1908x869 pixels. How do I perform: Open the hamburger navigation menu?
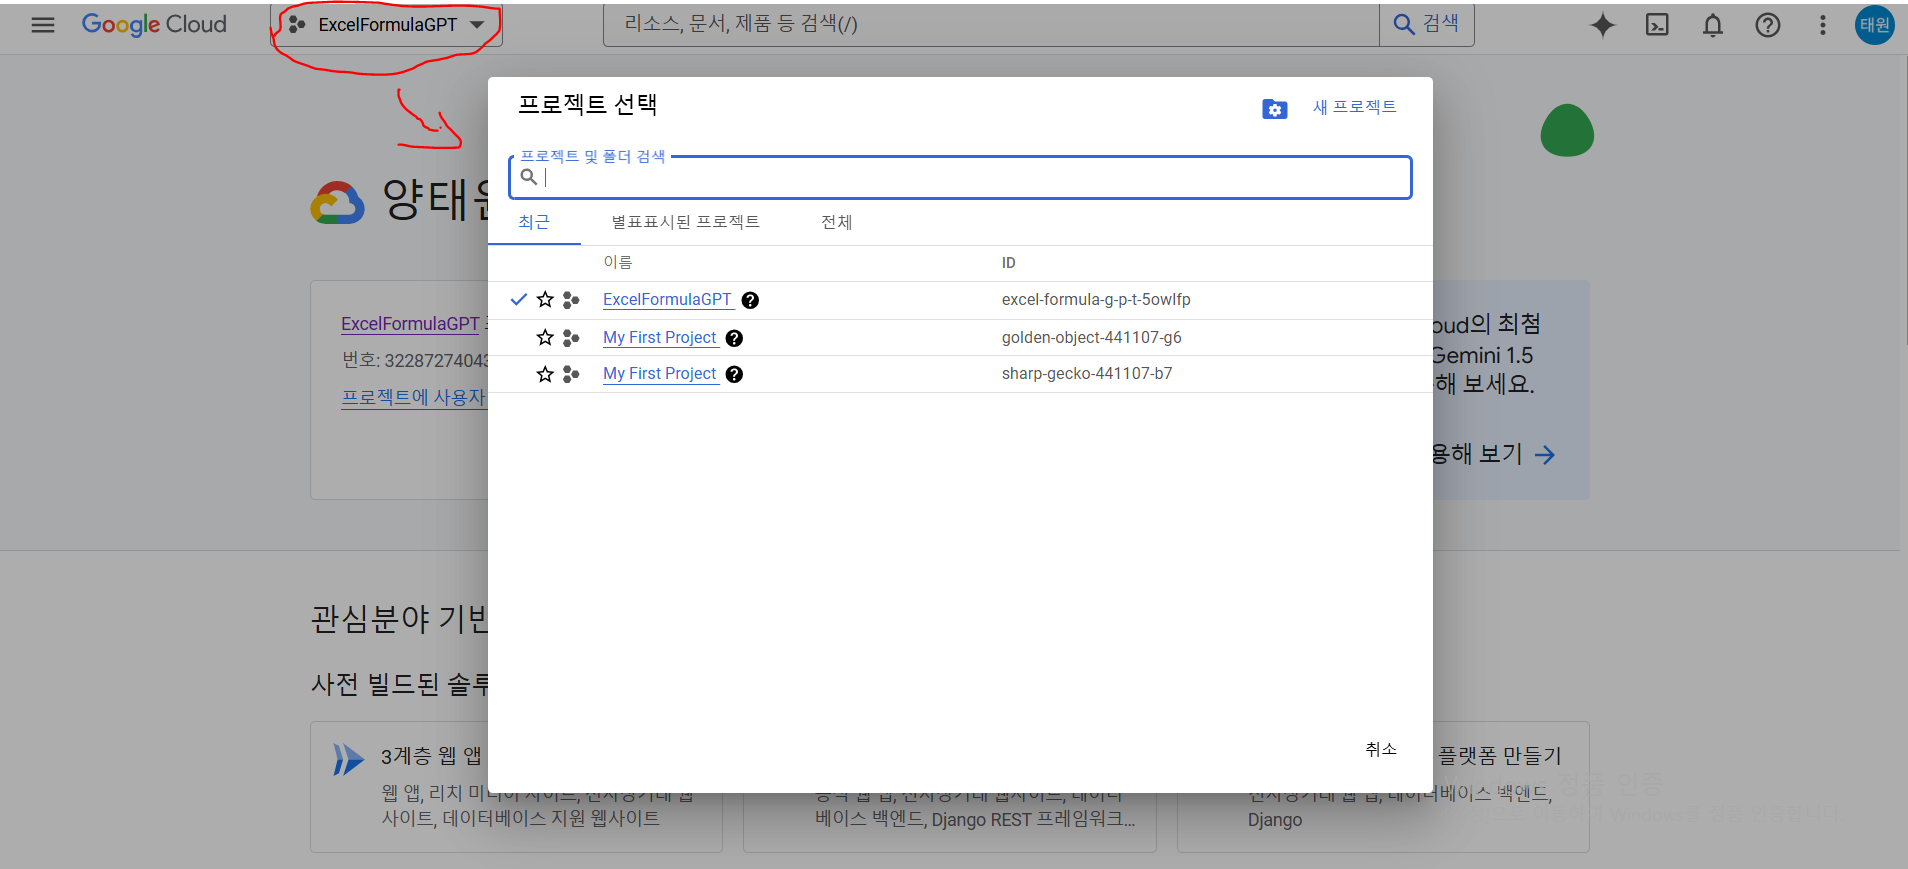coord(43,25)
